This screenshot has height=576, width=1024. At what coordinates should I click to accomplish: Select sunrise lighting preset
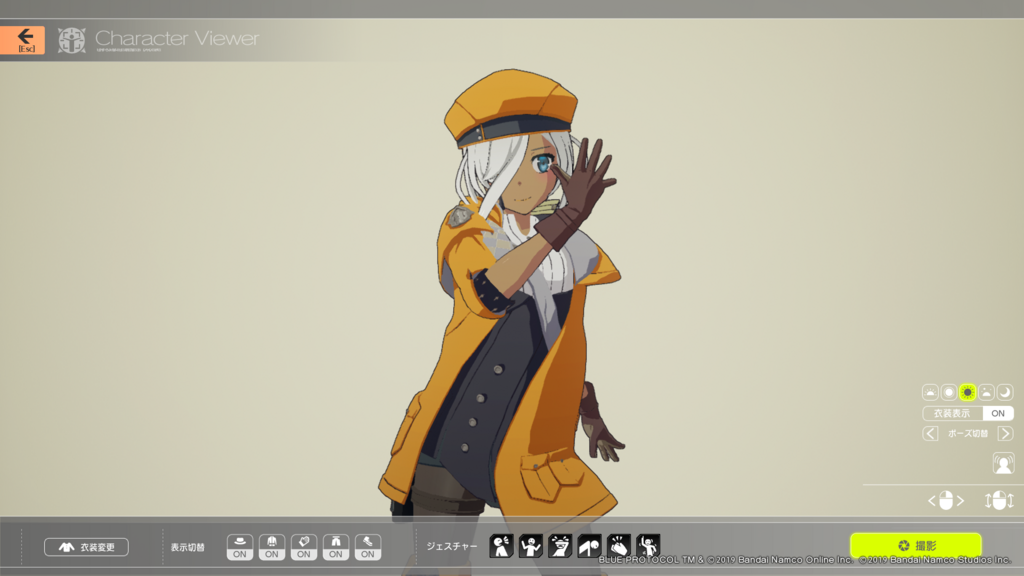click(x=930, y=392)
